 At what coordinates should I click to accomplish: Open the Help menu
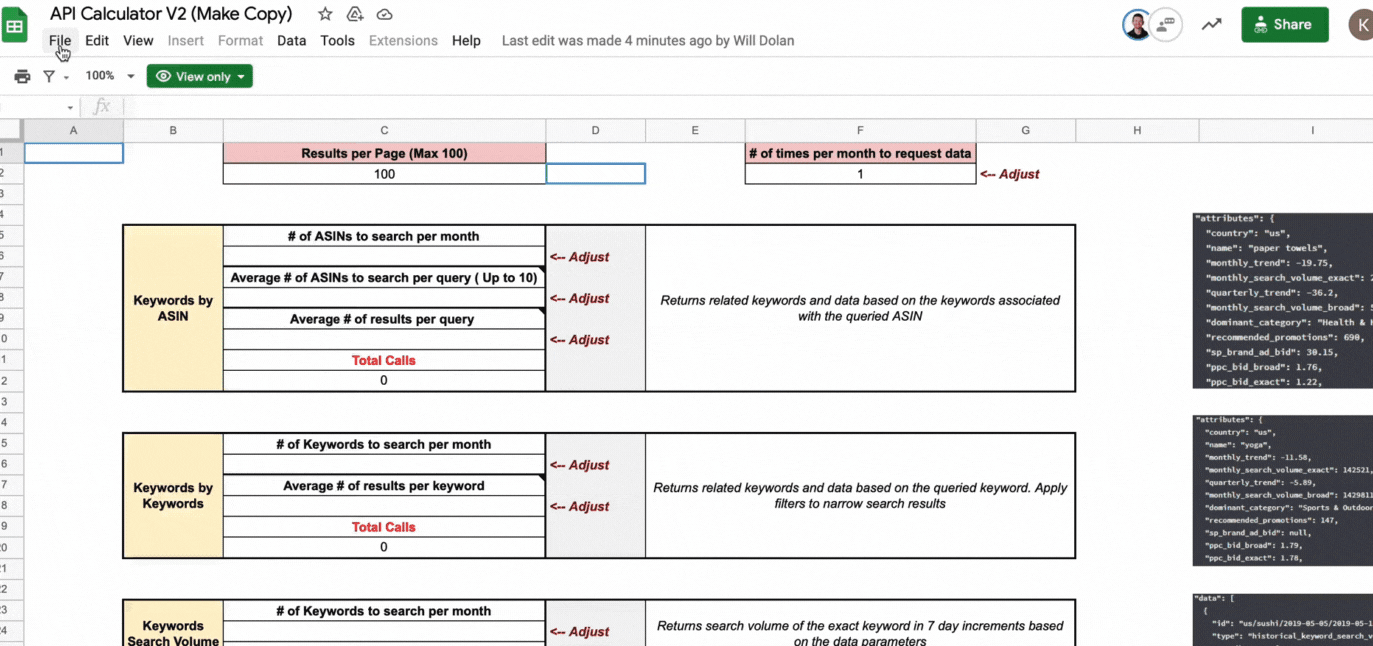(466, 41)
